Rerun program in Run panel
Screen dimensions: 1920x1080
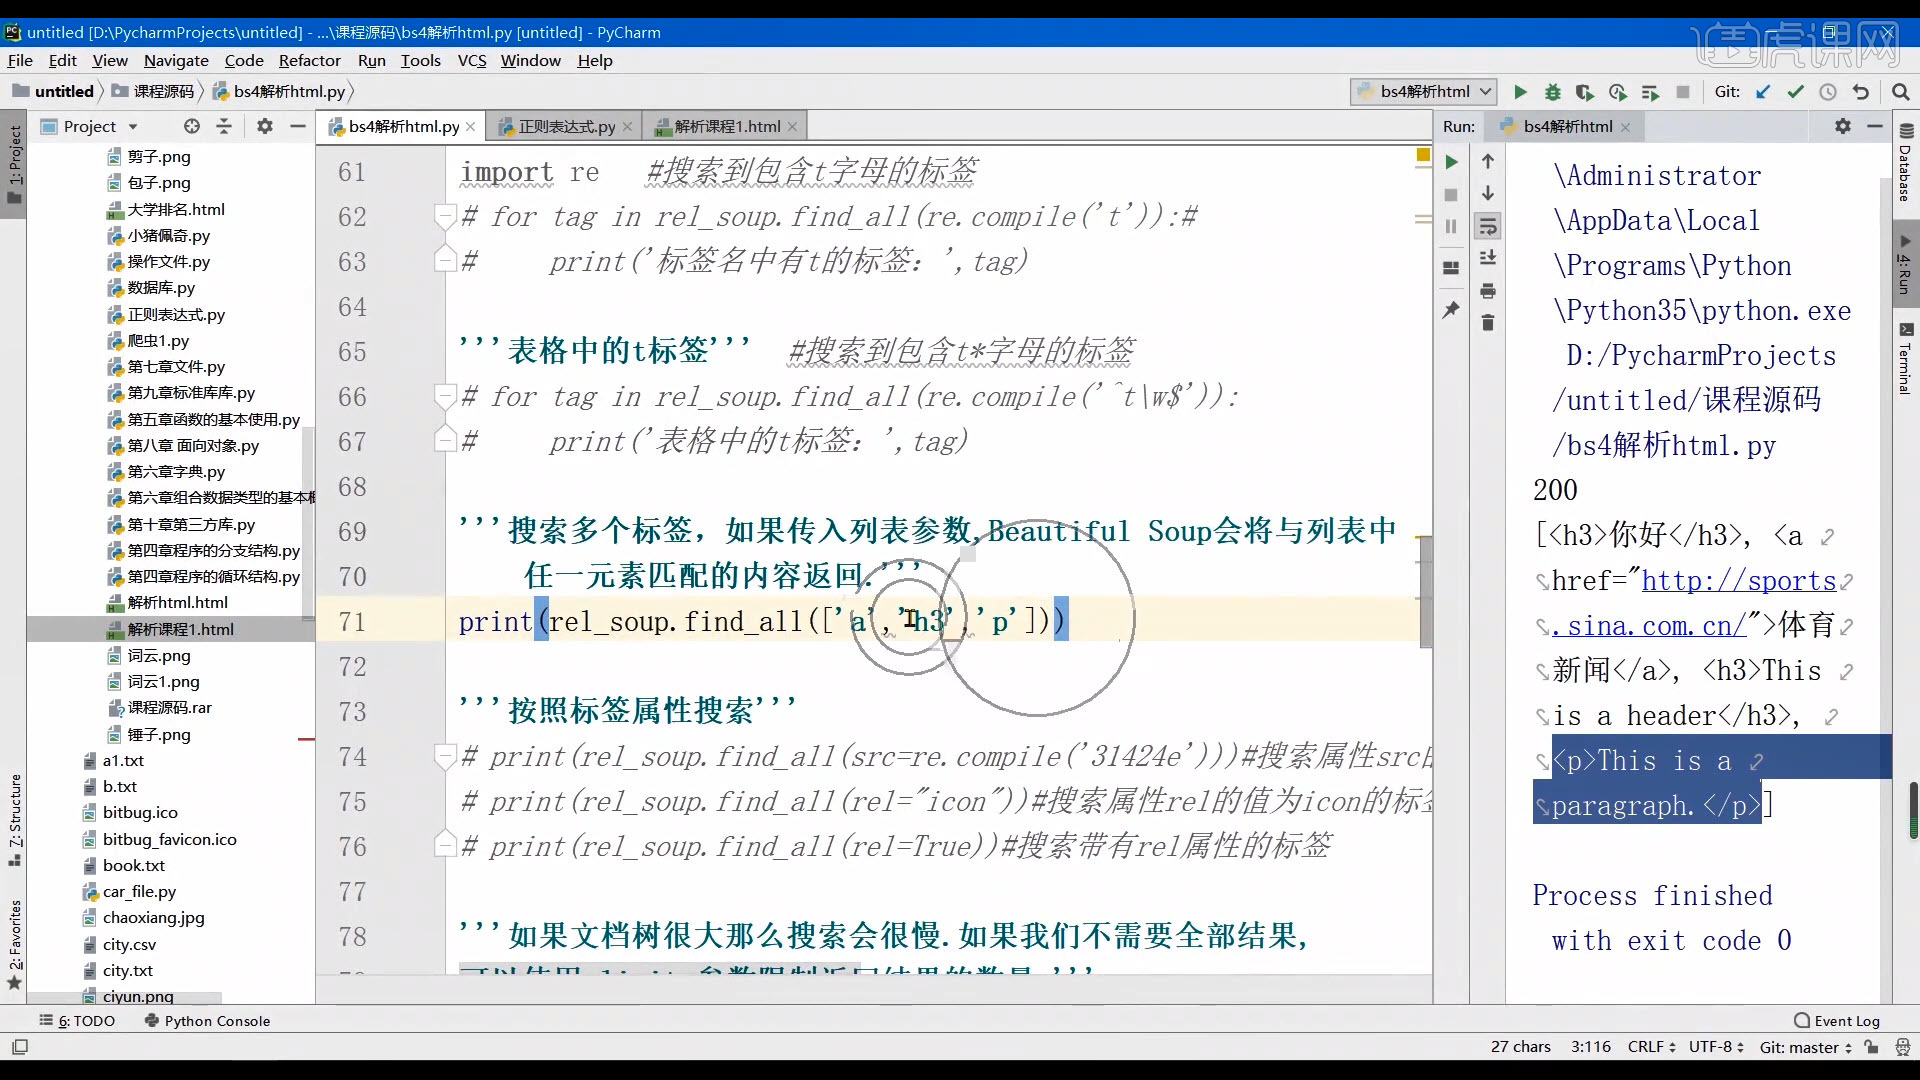coord(1452,162)
